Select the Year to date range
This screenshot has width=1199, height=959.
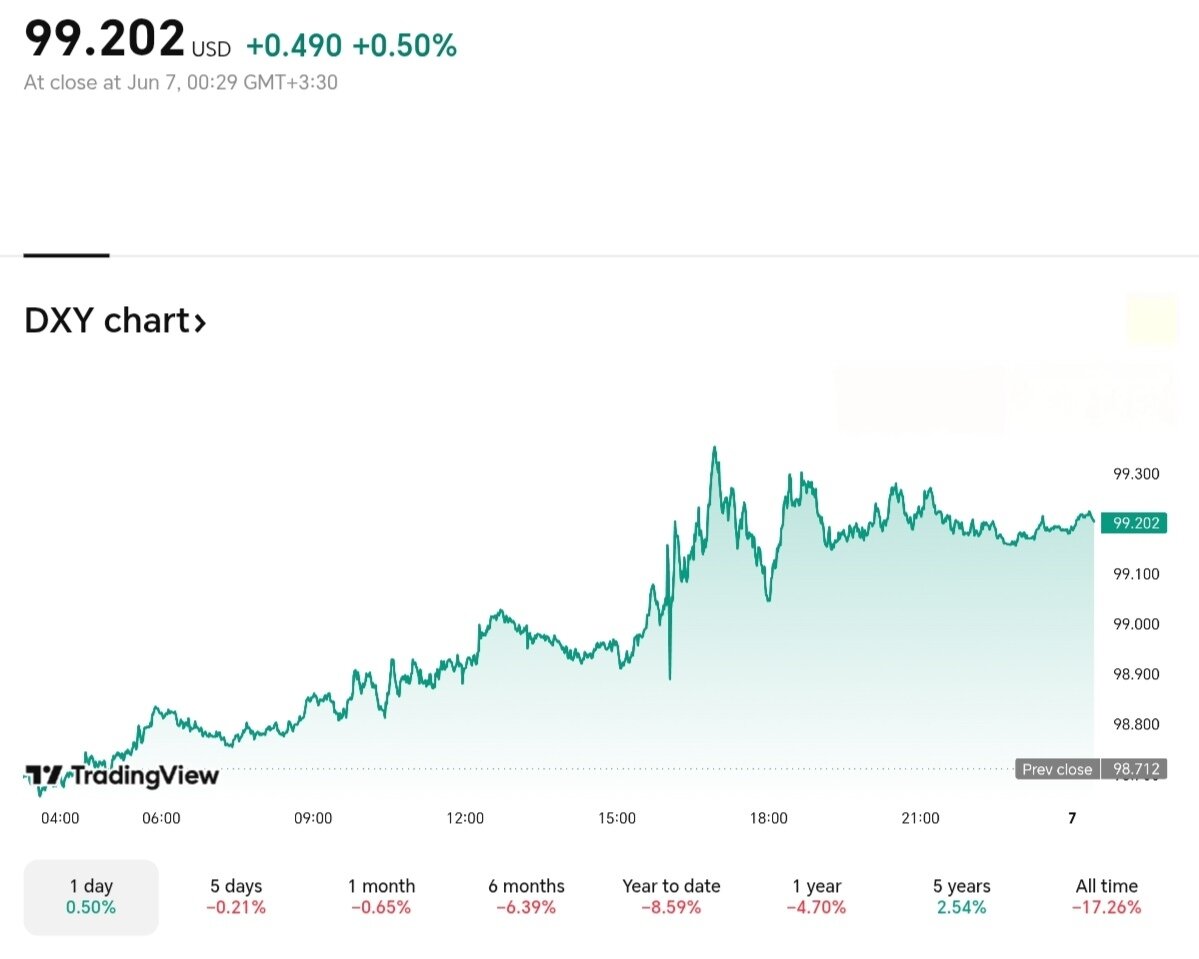click(671, 897)
